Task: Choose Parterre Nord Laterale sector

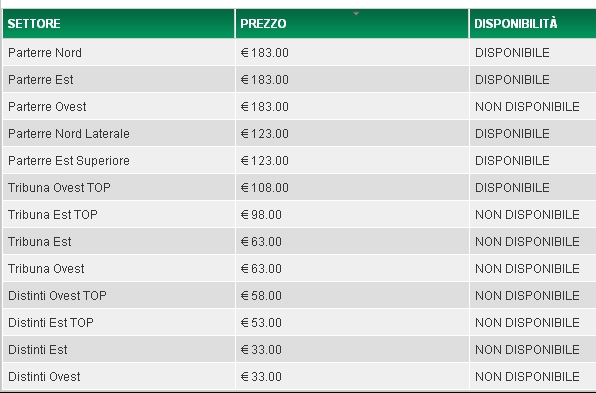Action: [x=69, y=134]
